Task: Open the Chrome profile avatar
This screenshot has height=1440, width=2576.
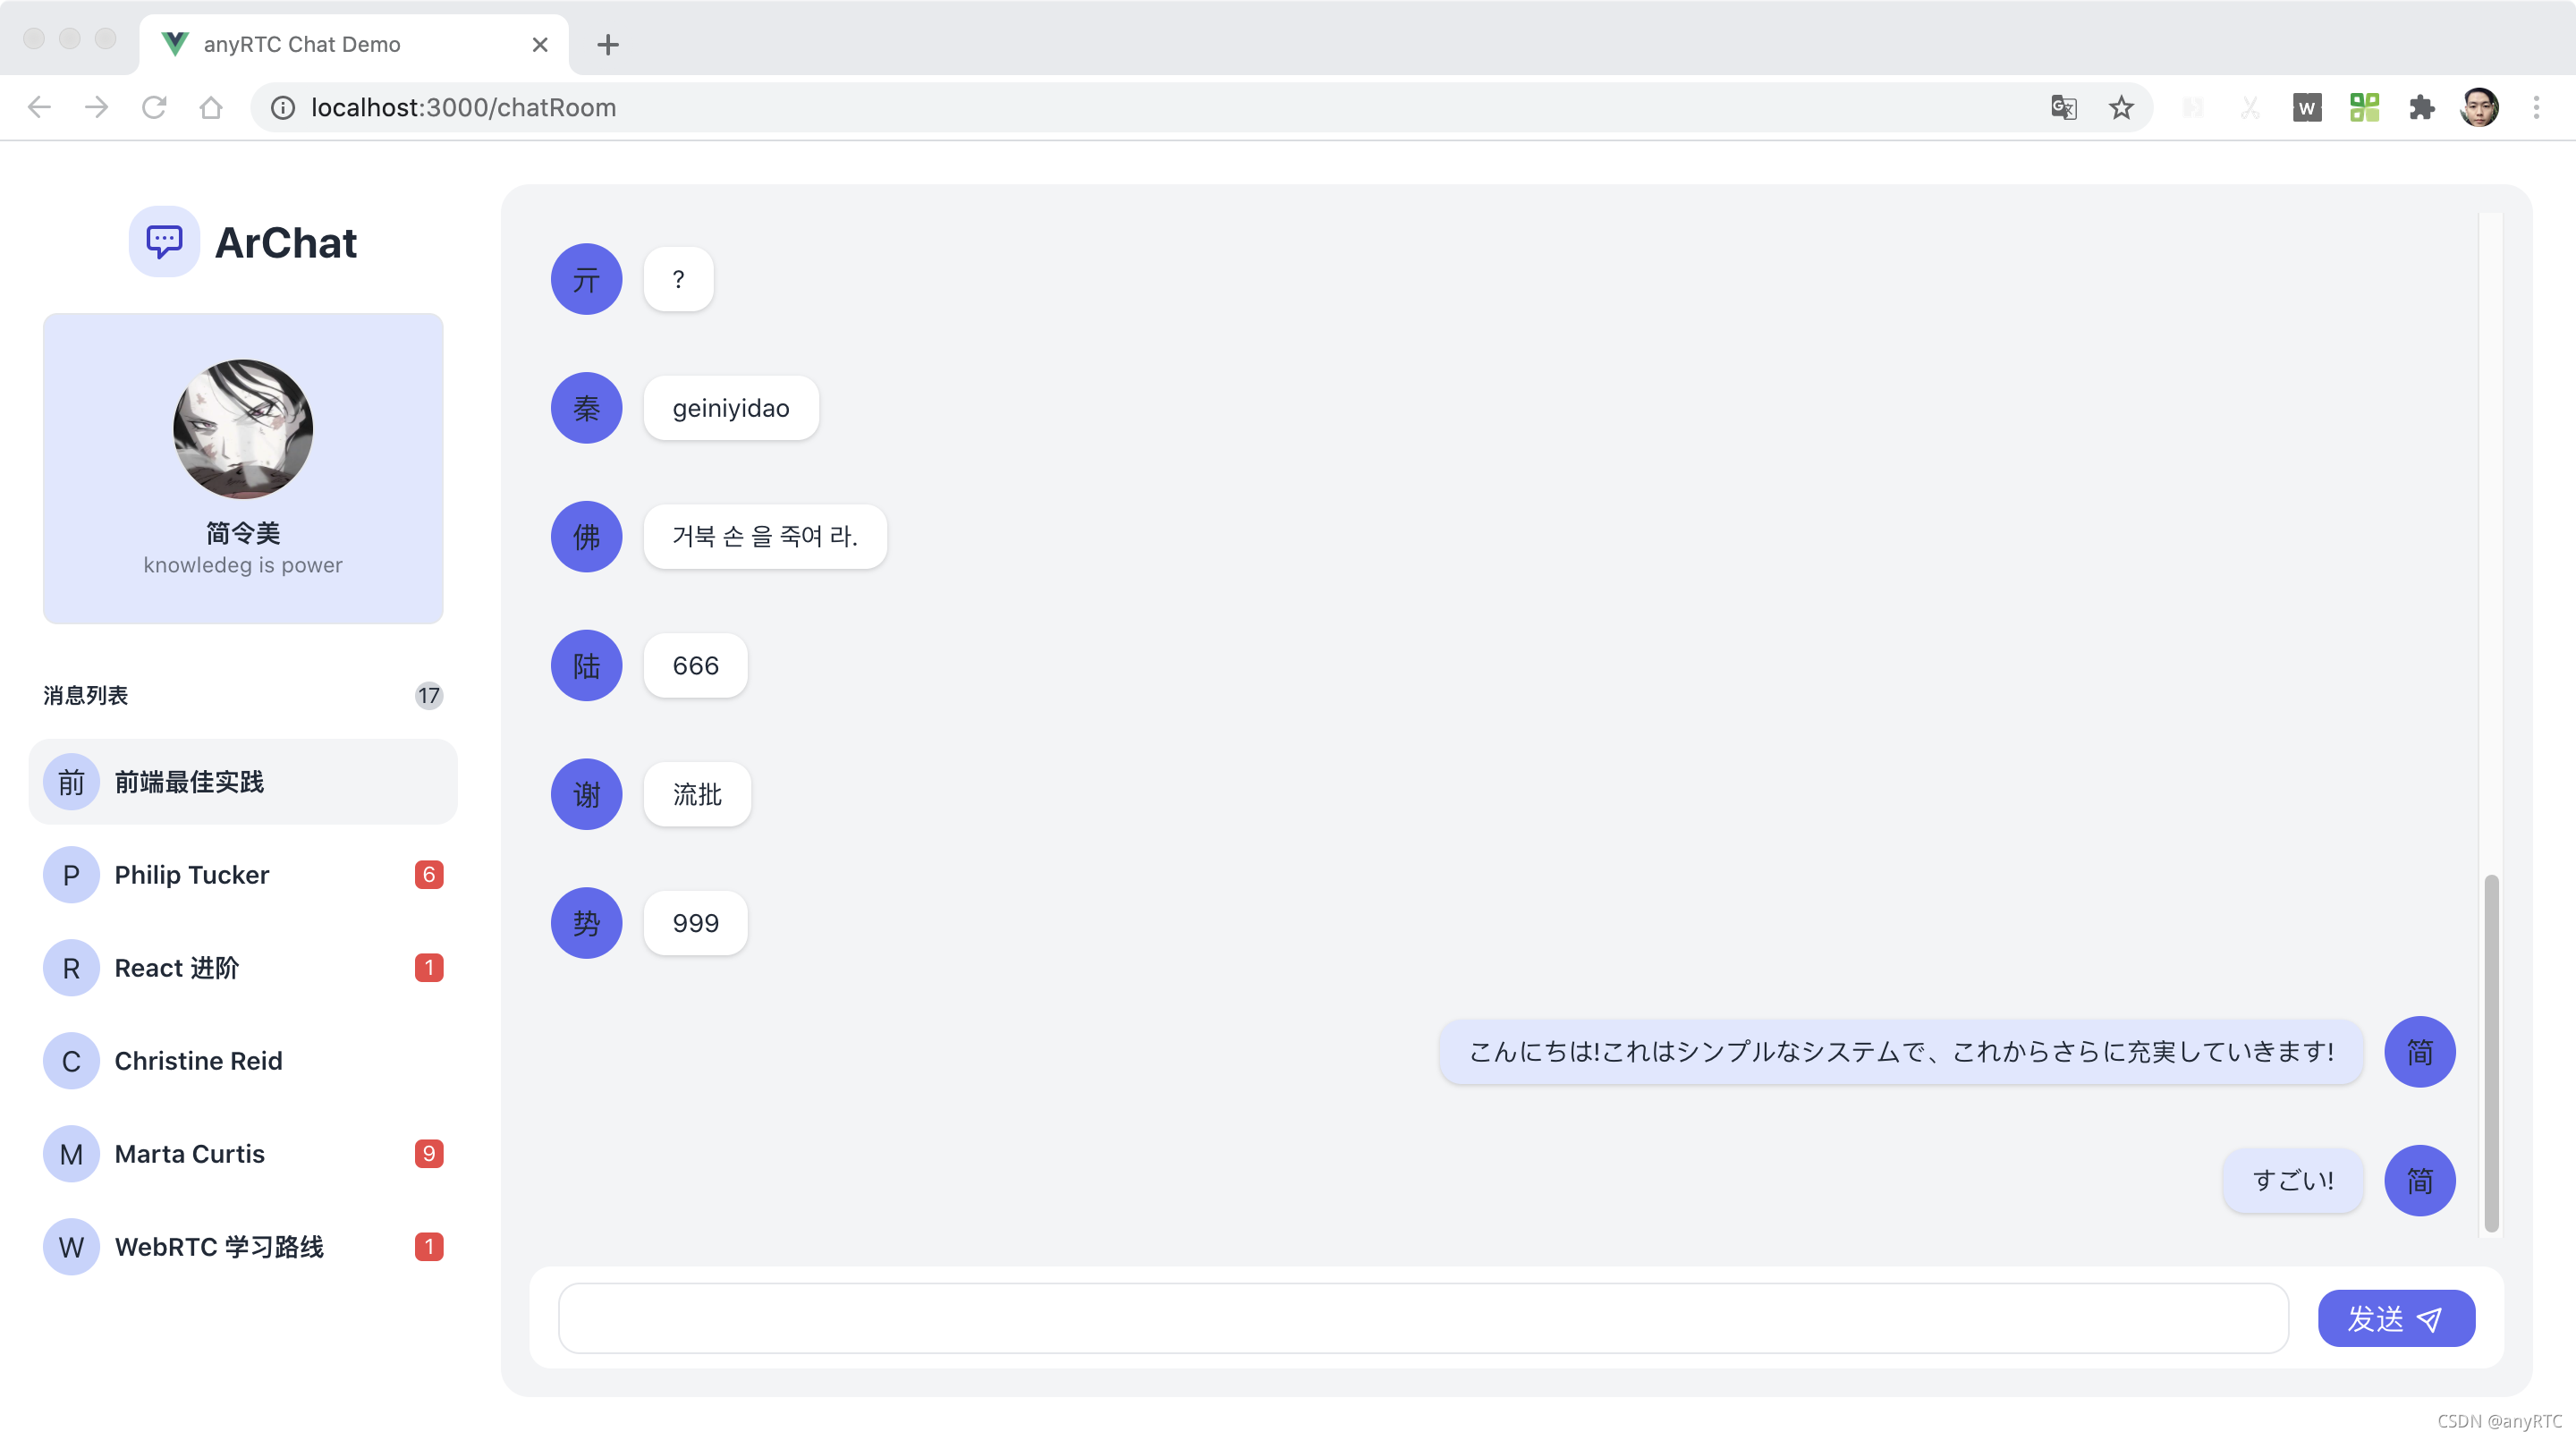Action: click(2479, 107)
